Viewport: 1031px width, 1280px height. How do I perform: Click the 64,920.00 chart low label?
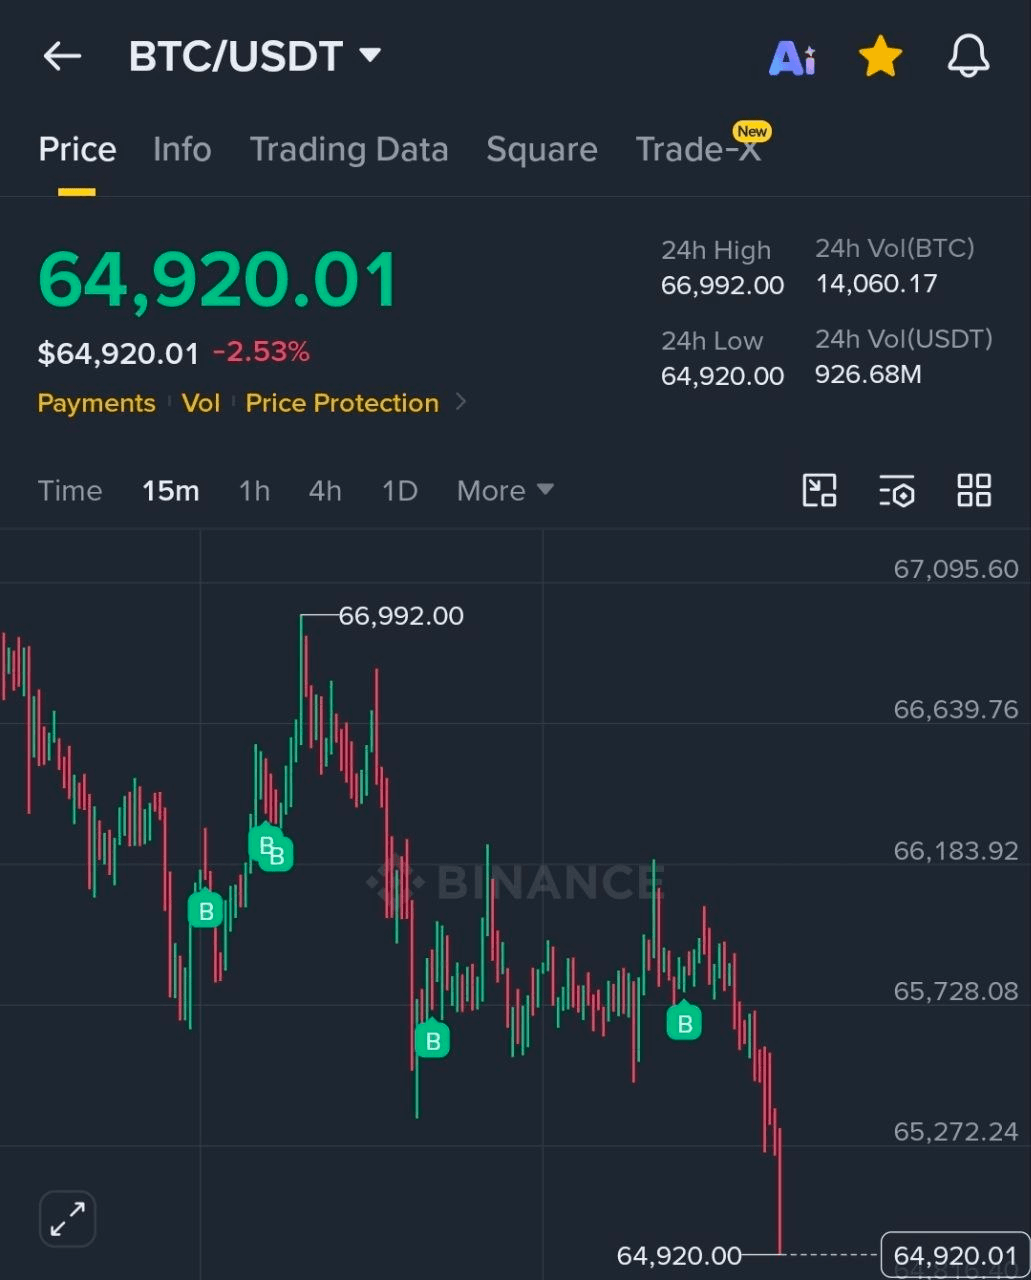[679, 1256]
